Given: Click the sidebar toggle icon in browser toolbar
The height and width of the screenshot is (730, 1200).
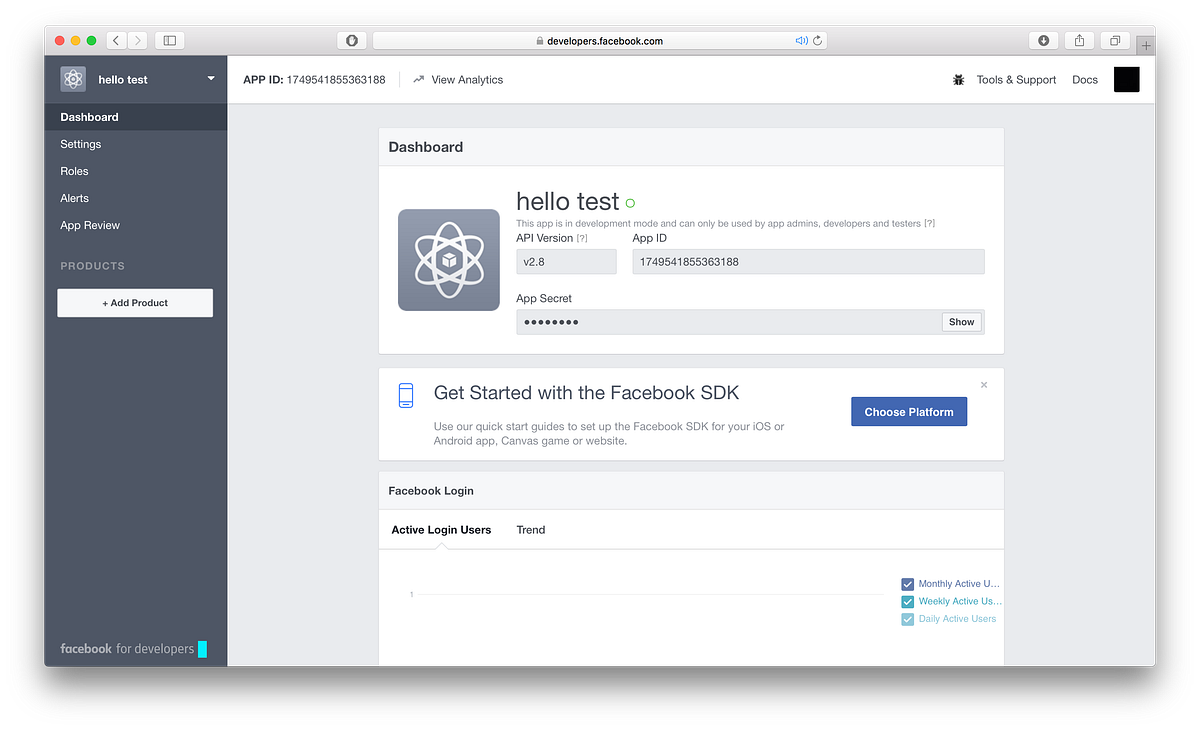Looking at the screenshot, I should pyautogui.click(x=169, y=40).
